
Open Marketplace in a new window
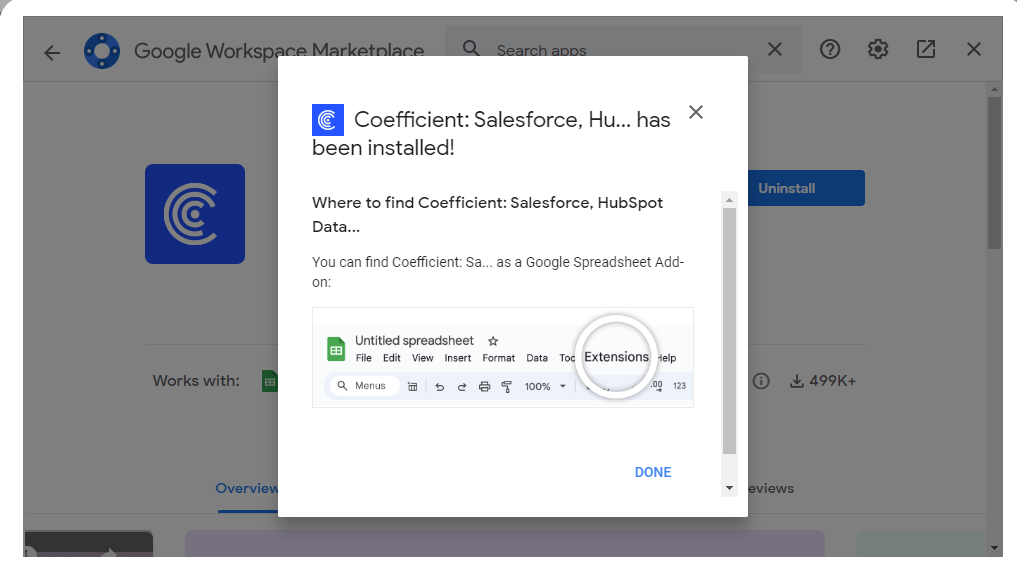(926, 49)
